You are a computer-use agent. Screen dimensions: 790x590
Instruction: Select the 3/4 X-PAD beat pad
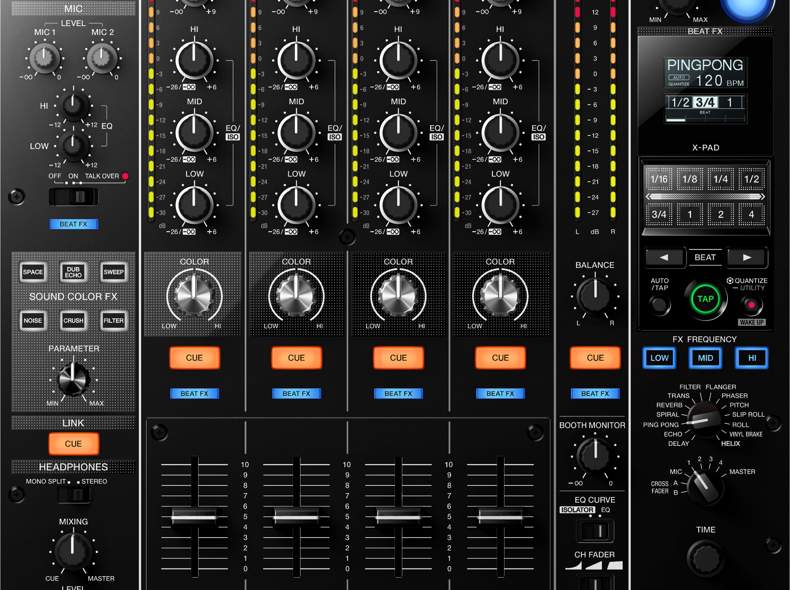[659, 214]
